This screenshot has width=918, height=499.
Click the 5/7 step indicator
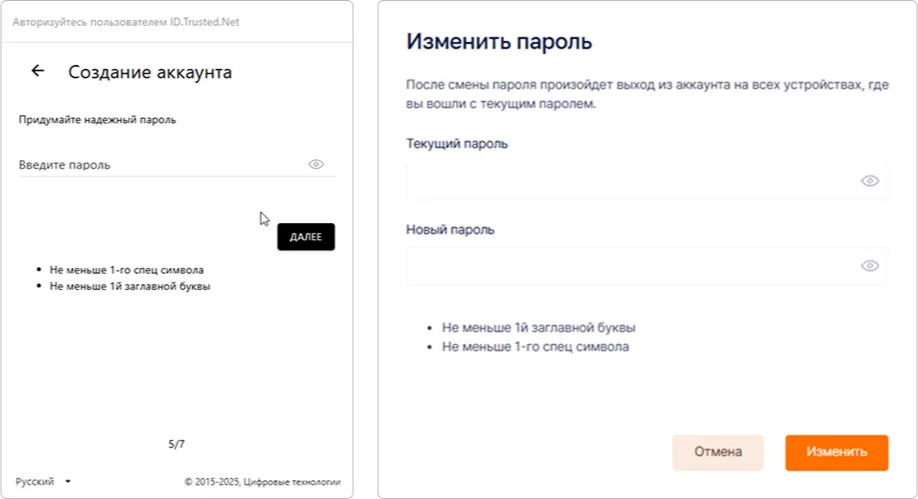click(x=176, y=443)
